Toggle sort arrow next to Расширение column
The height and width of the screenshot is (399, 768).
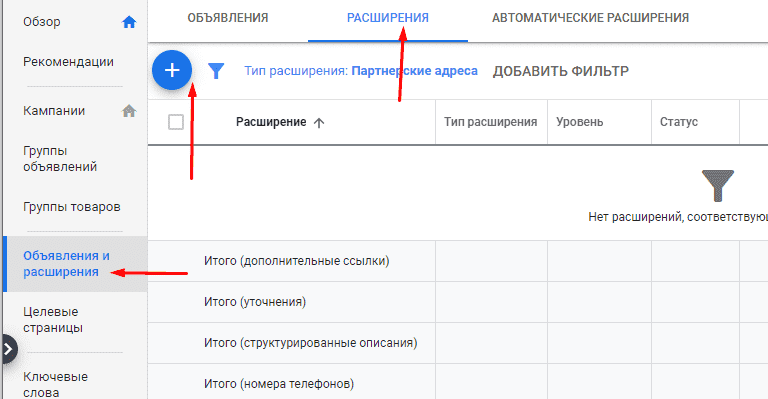[x=319, y=122]
